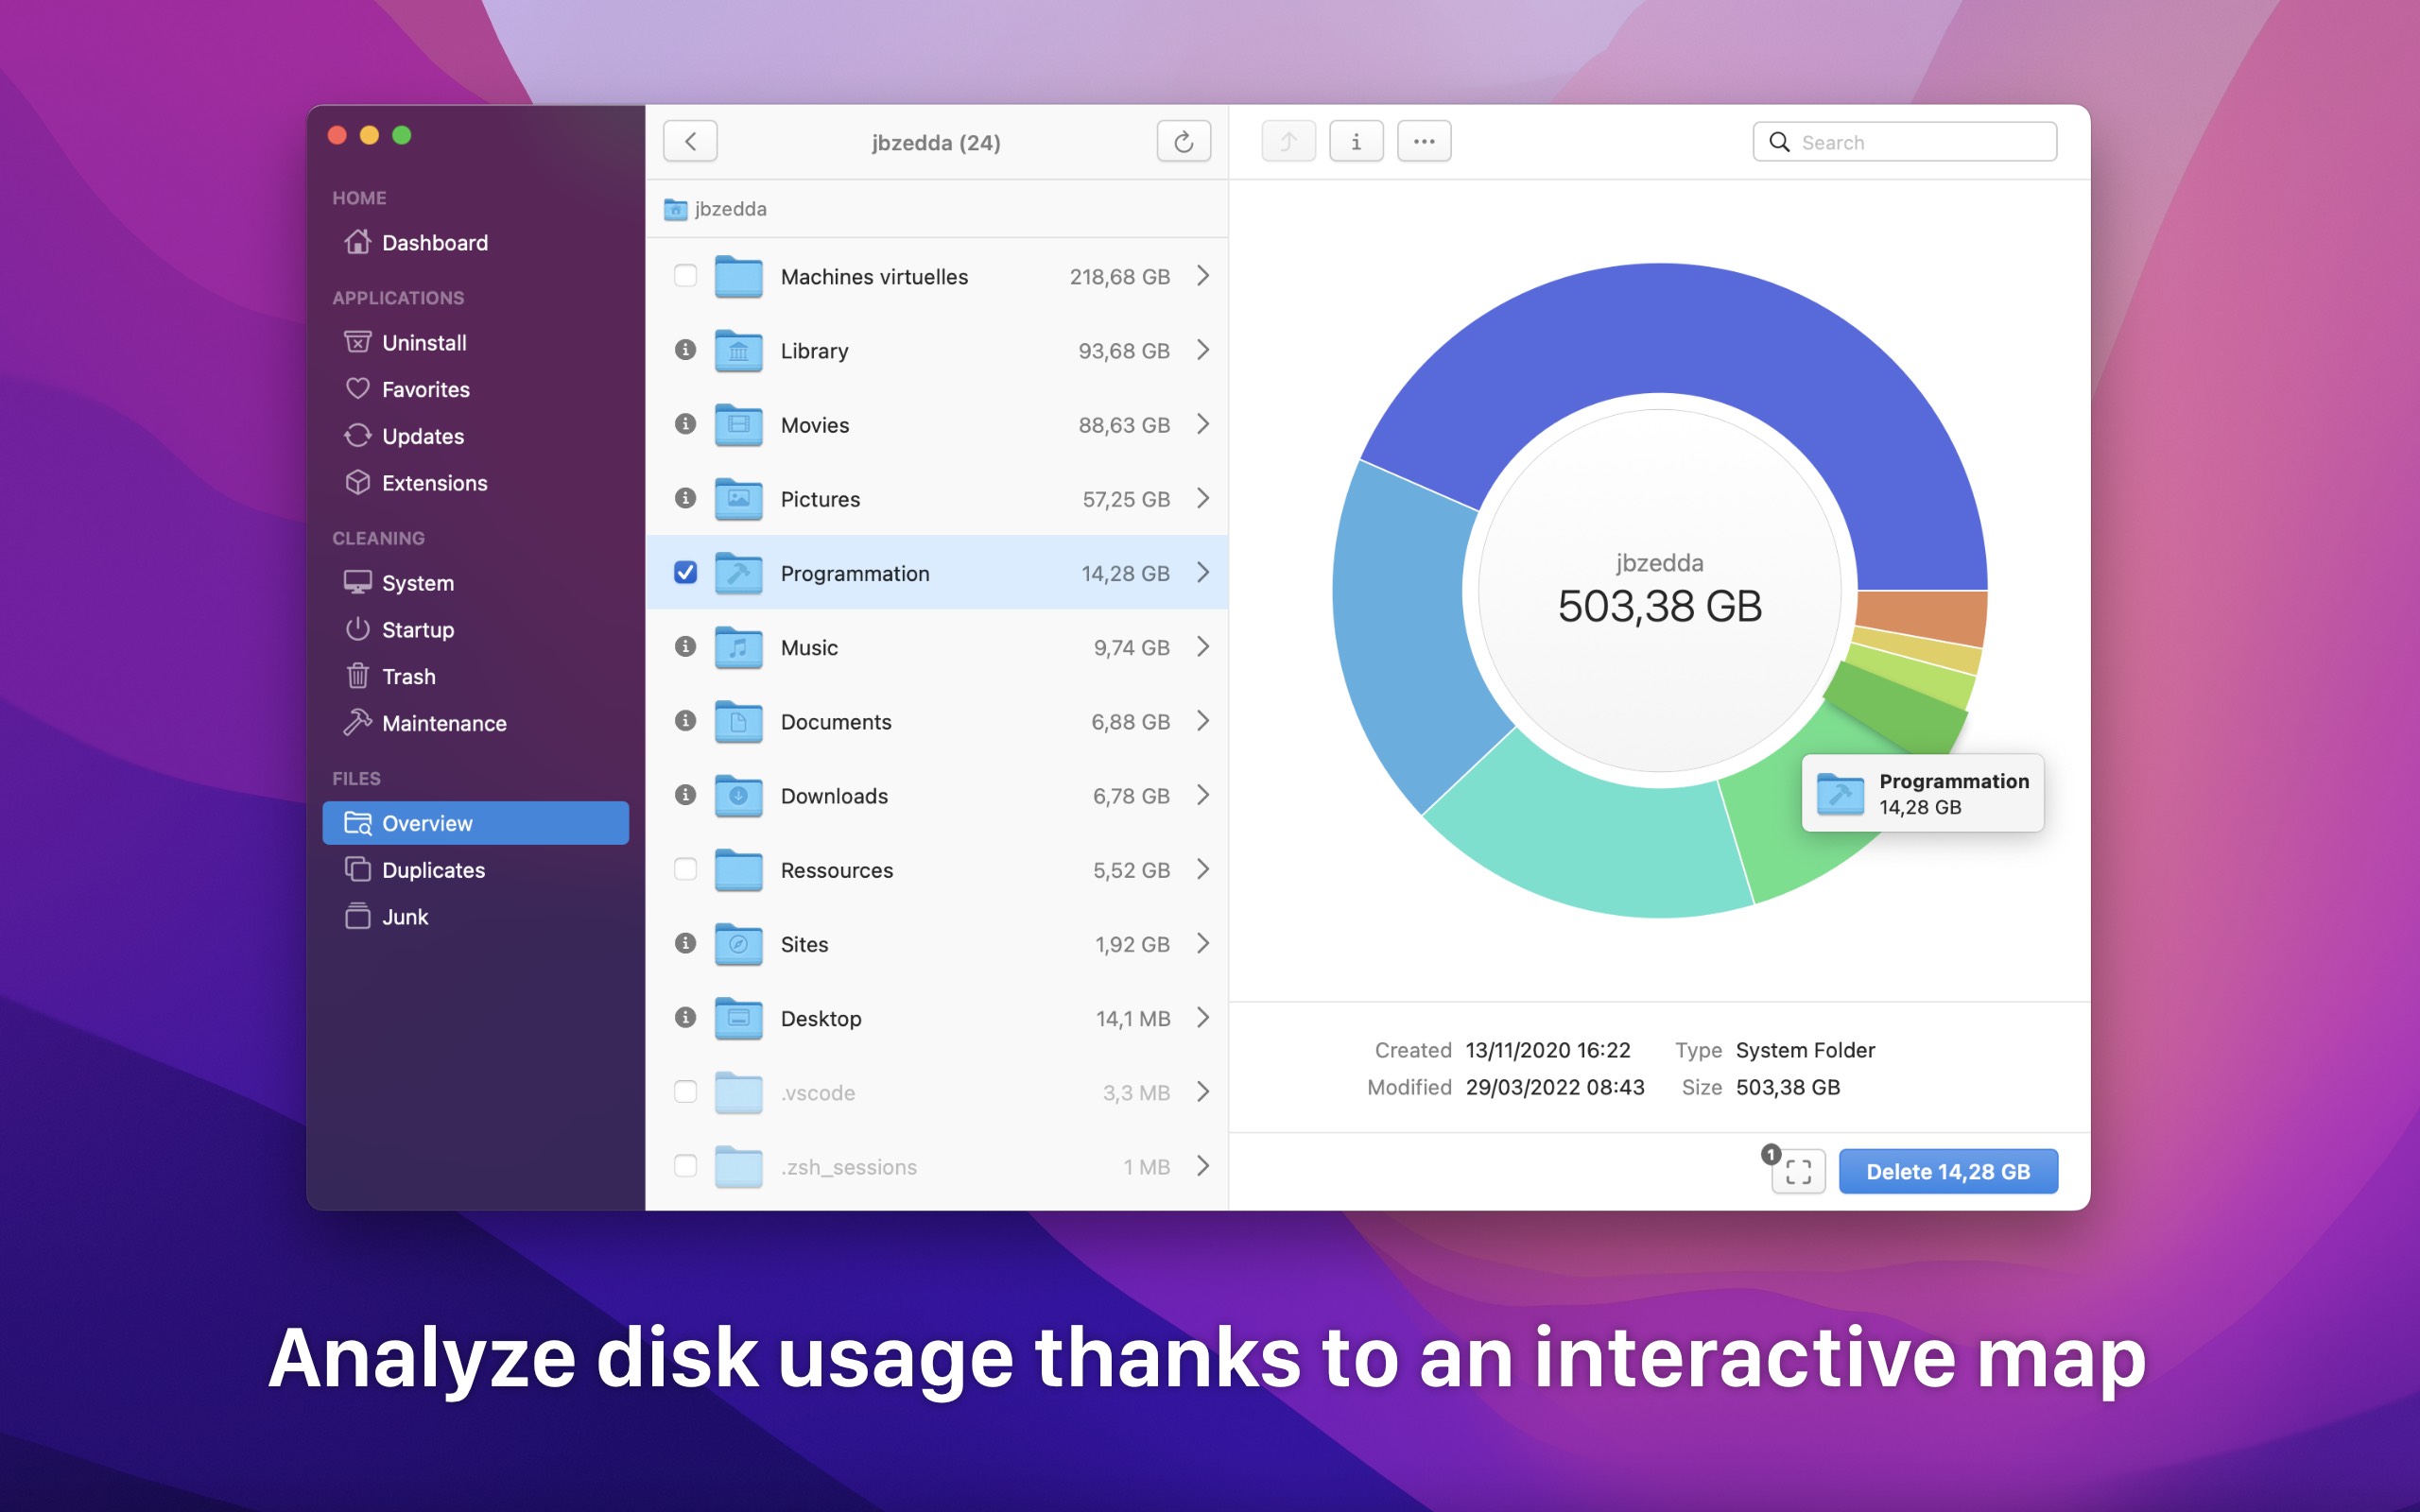
Task: Expand the Pictures folder chevron
Action: [x=1203, y=498]
